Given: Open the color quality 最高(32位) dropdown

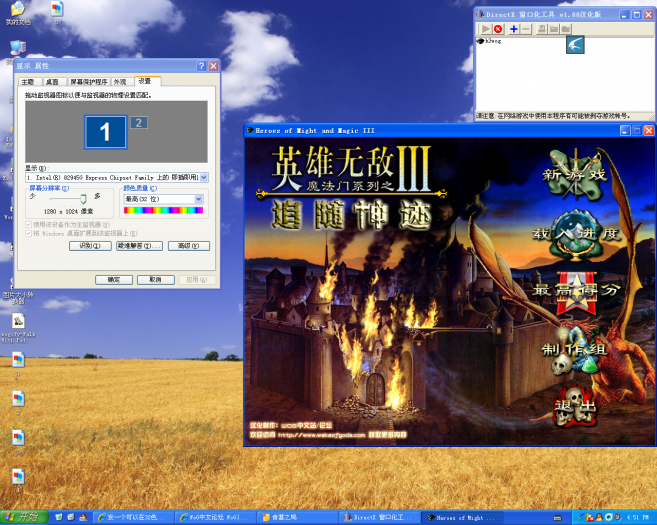Looking at the screenshot, I should (163, 199).
